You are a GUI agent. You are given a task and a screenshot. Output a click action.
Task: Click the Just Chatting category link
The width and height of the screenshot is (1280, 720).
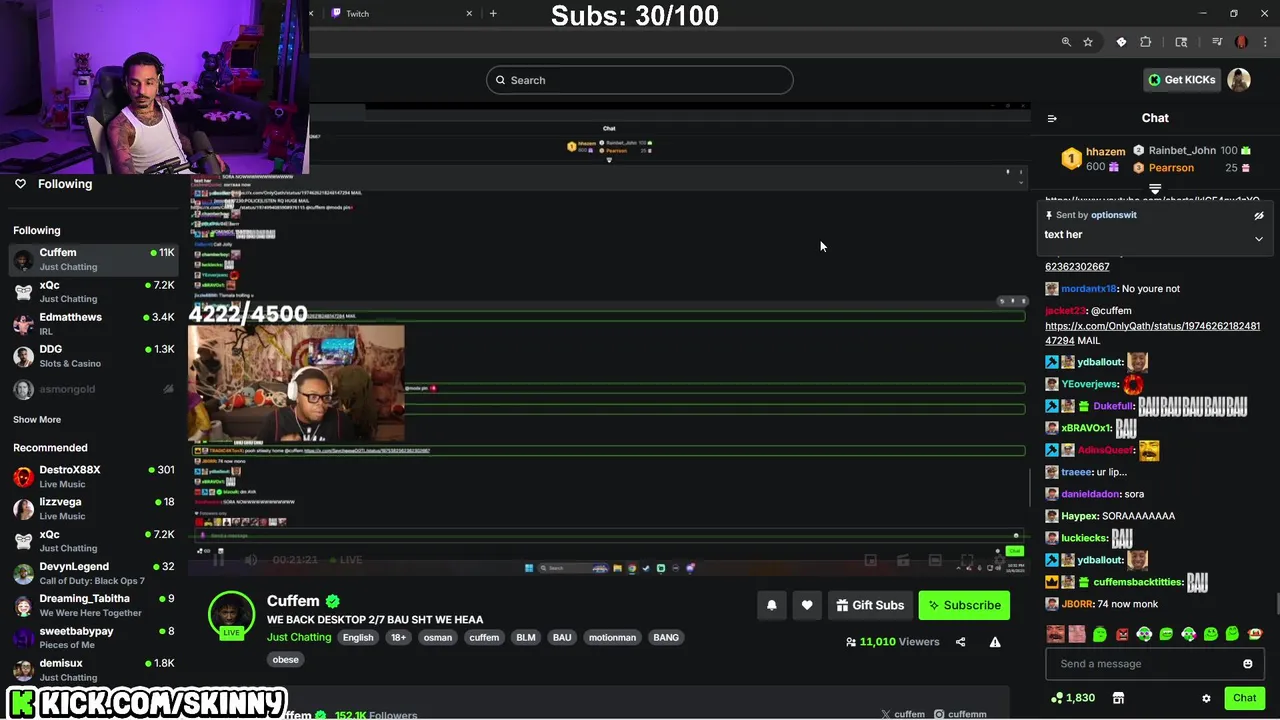point(298,637)
